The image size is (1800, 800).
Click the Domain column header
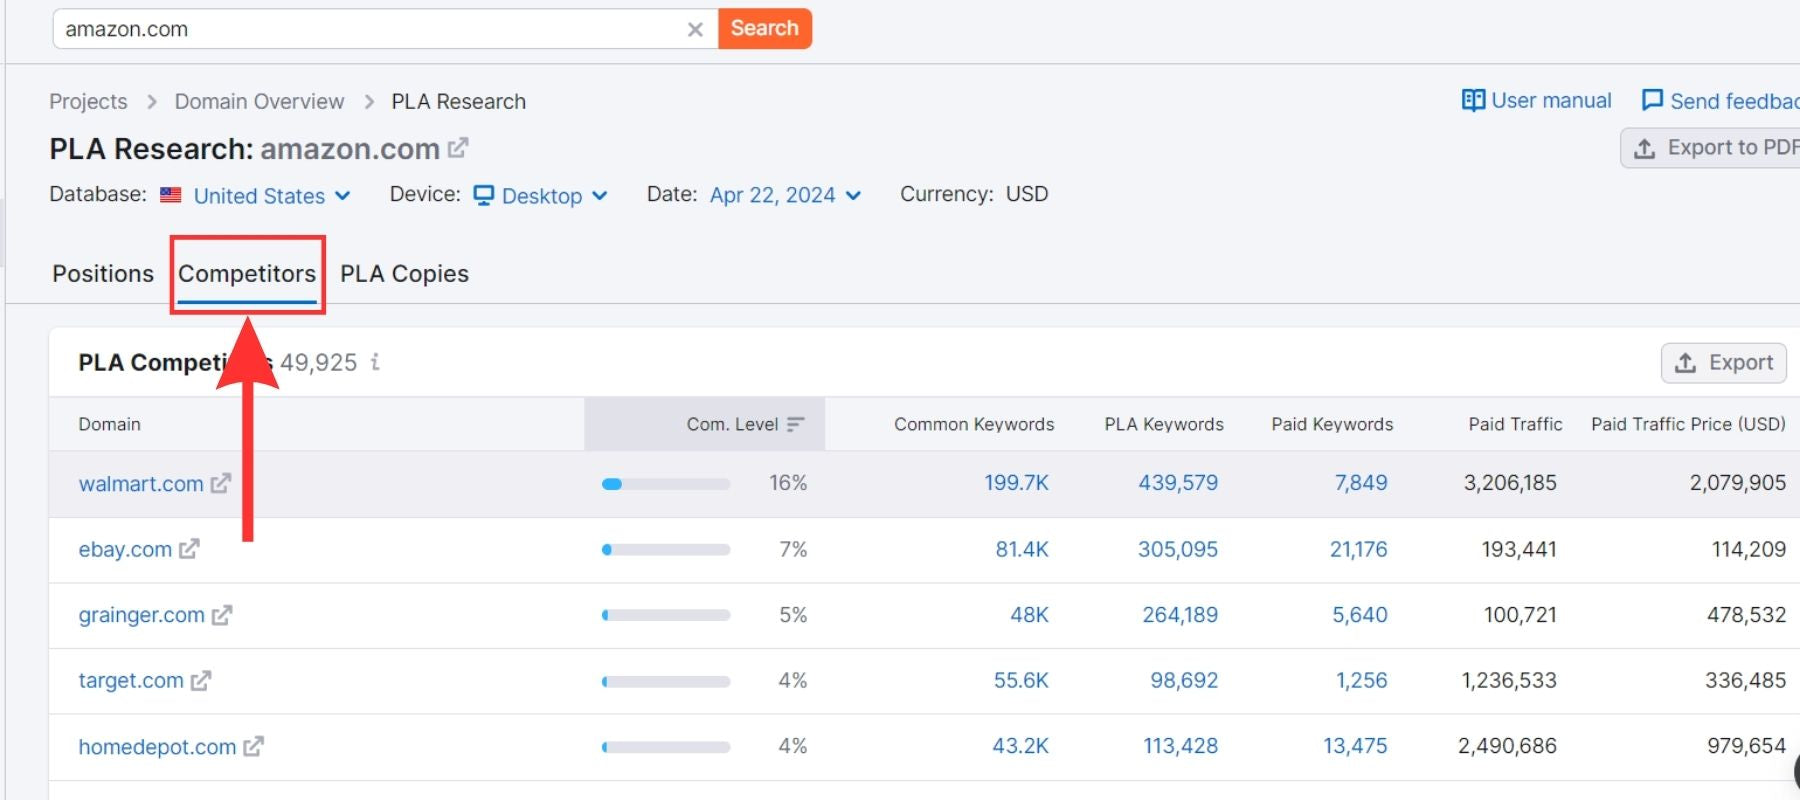tap(109, 424)
